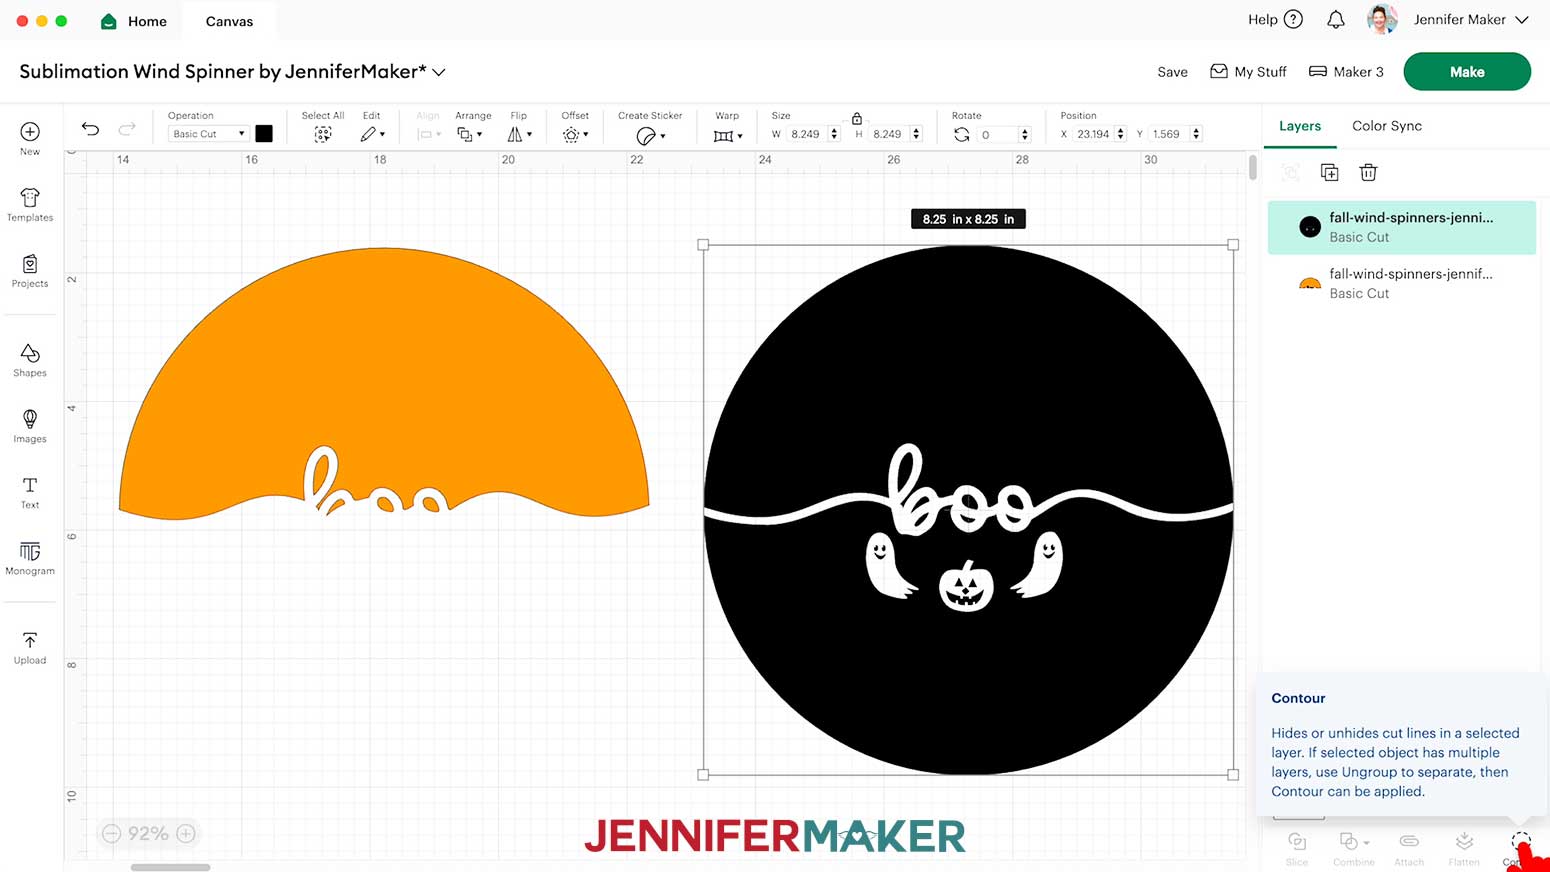This screenshot has height=872, width=1550.
Task: Open the Edit tool dropdown
Action: [373, 134]
